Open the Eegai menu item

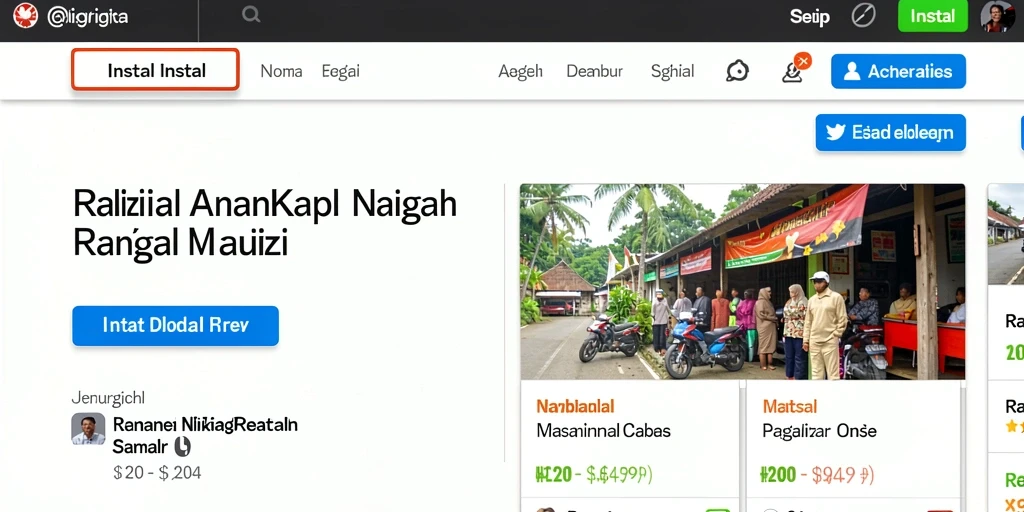pyautogui.click(x=340, y=71)
